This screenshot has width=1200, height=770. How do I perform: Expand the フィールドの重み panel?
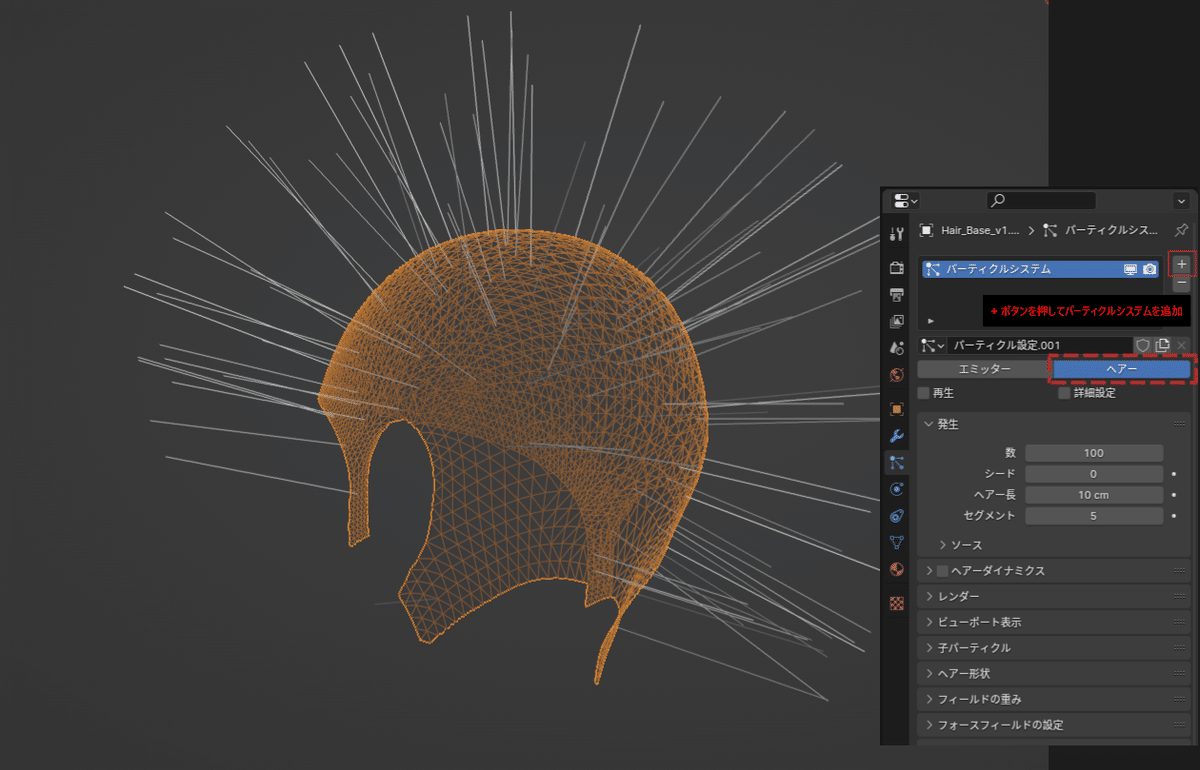point(928,699)
